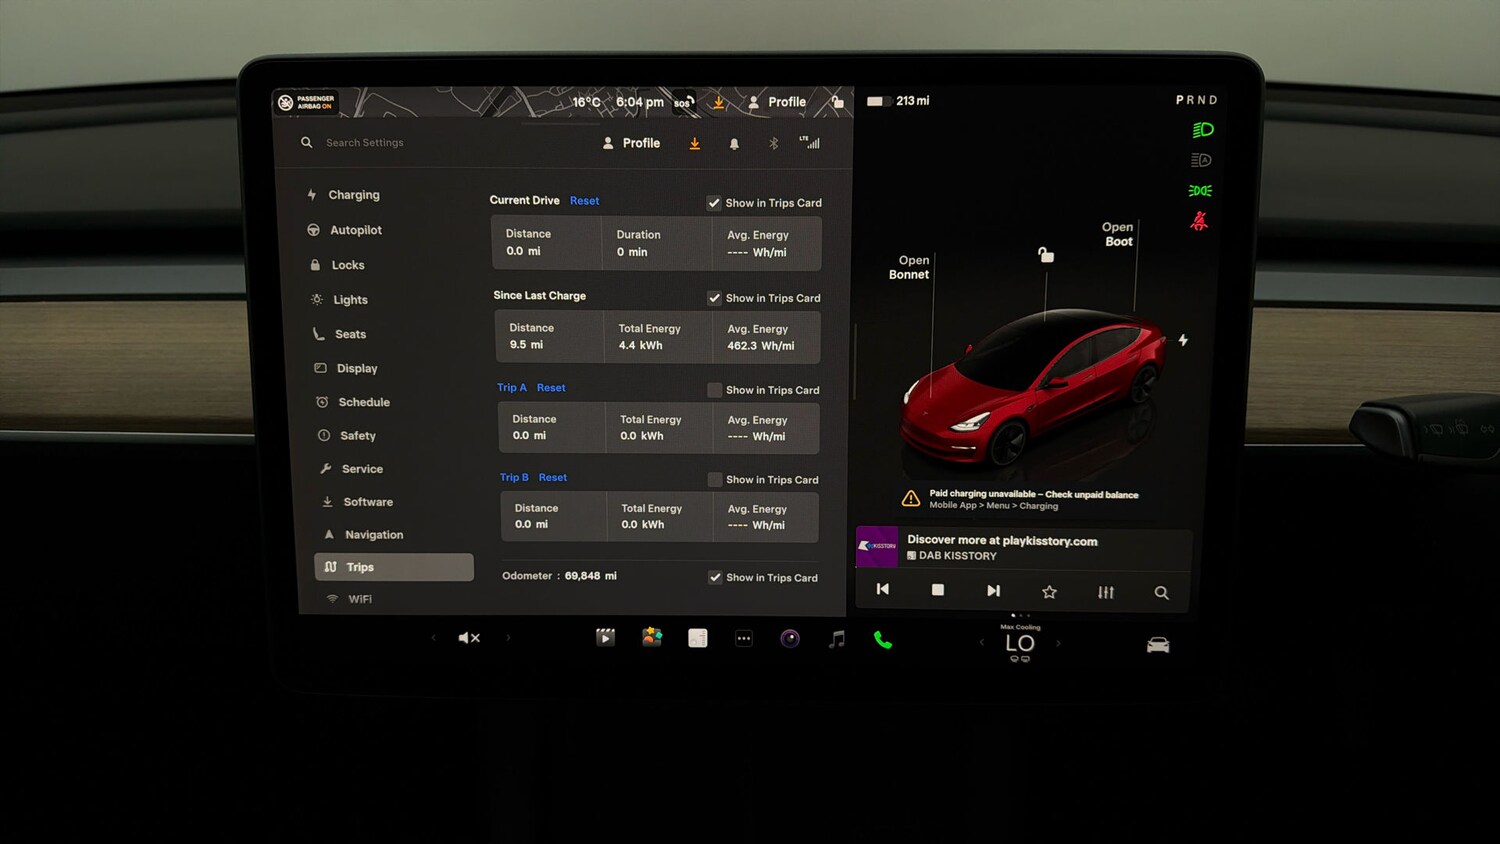This screenshot has width=1500, height=844.
Task: Uncheck Show in Trips Card next to Odometer
Action: [x=714, y=577]
